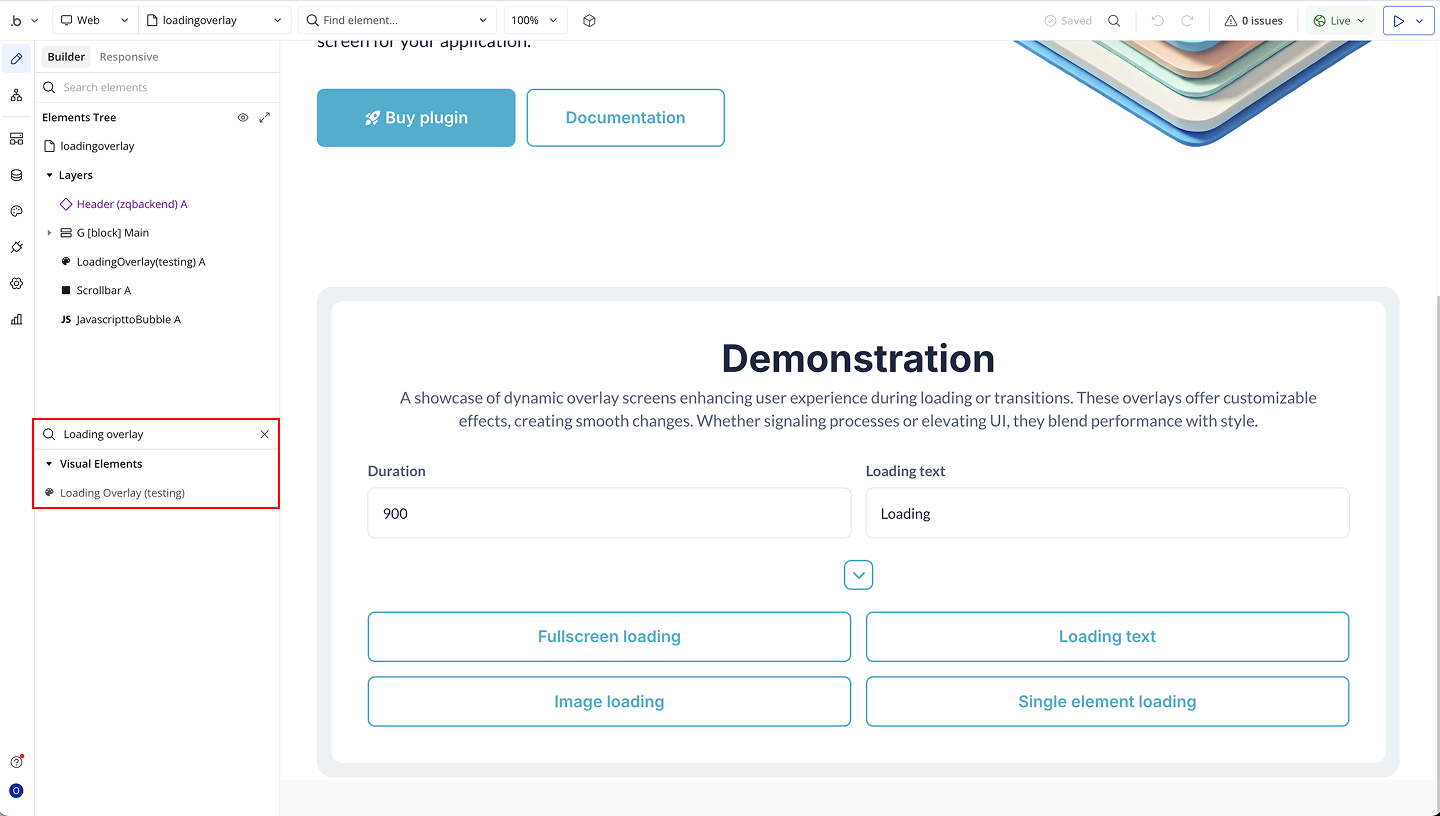Open the preview options chevron
Viewport: 1440px width, 816px height.
click(1420, 20)
